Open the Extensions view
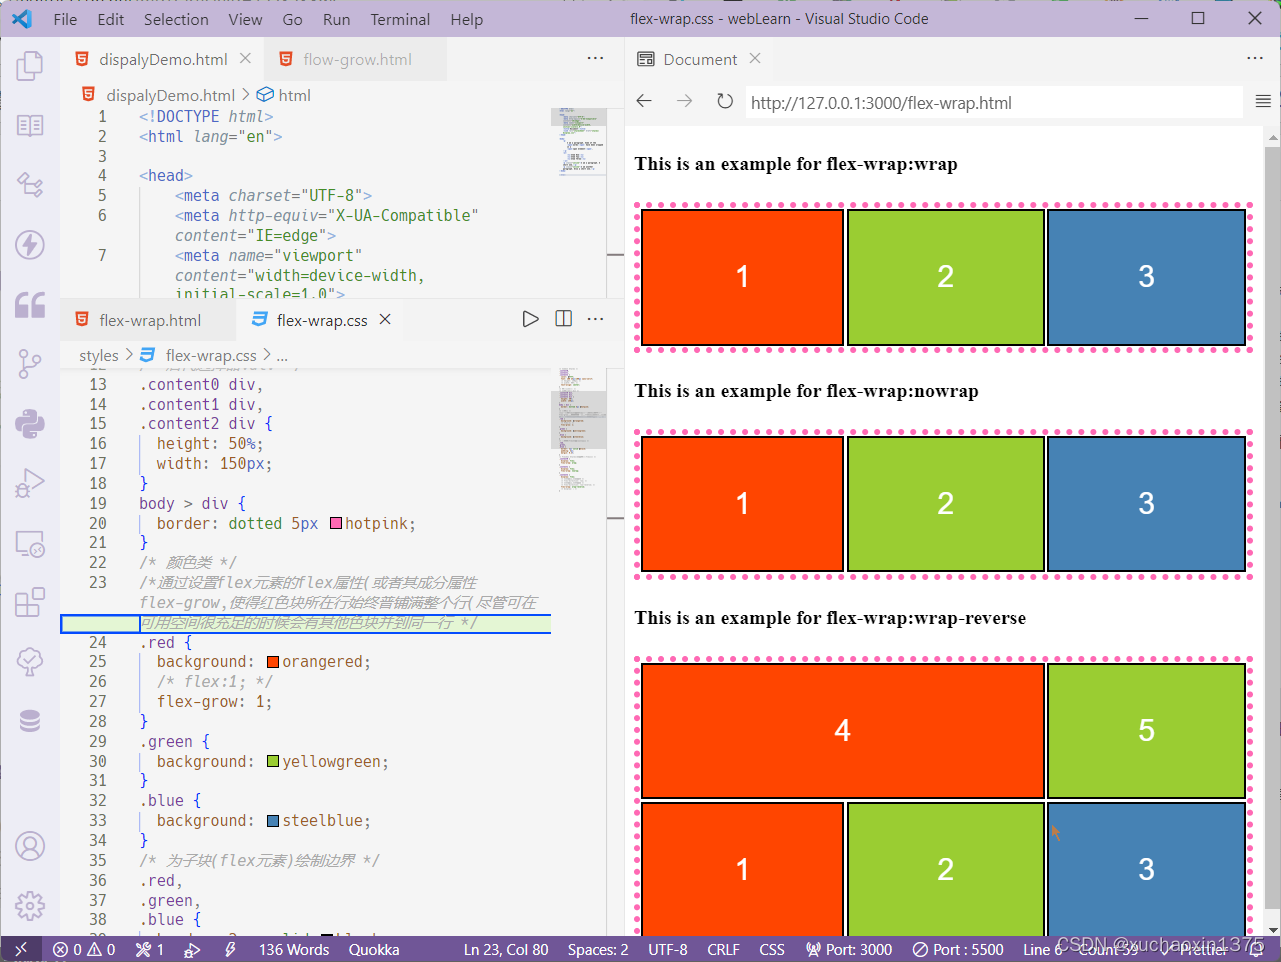 coord(30,602)
